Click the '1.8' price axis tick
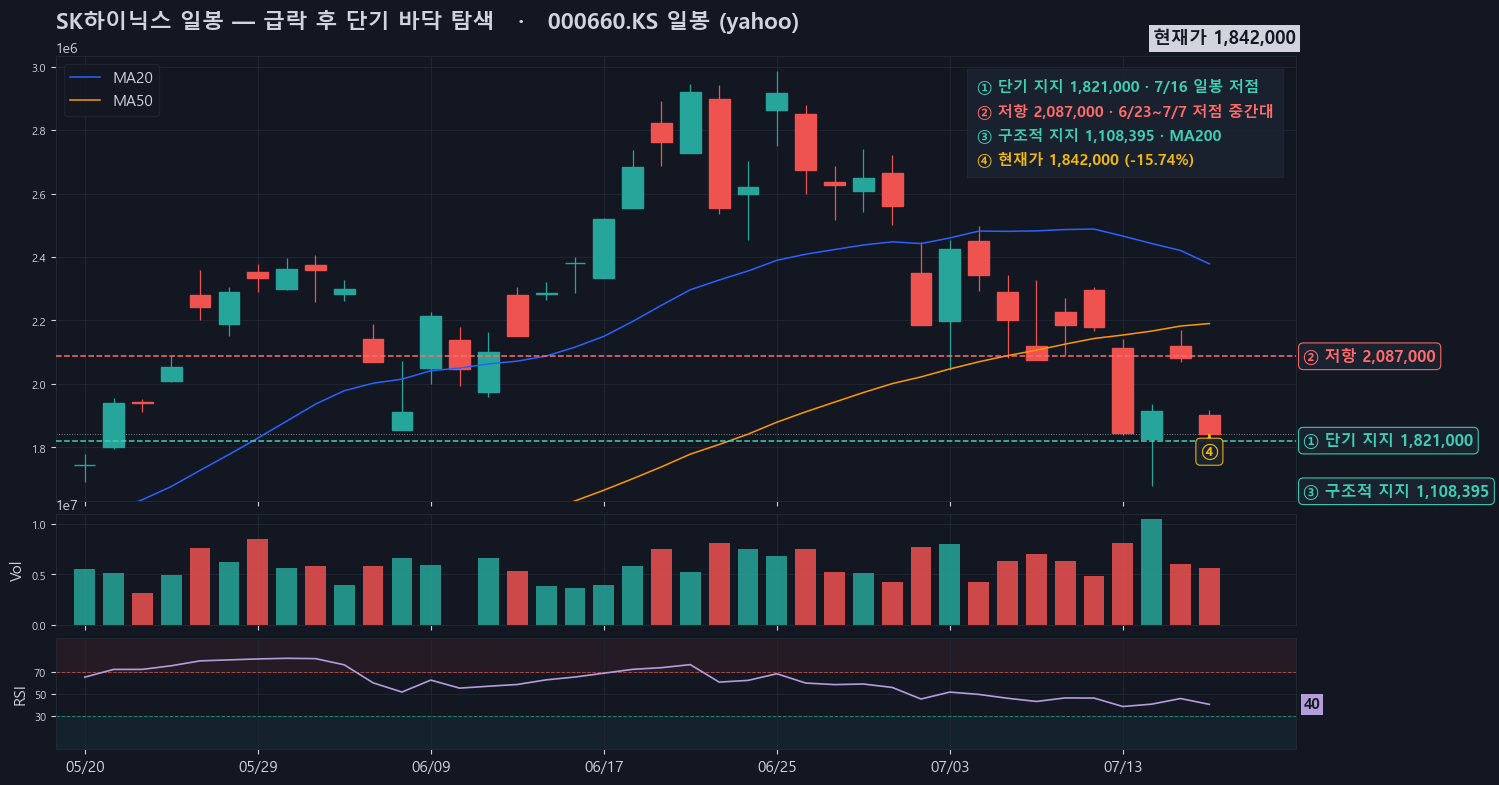 pos(41,448)
